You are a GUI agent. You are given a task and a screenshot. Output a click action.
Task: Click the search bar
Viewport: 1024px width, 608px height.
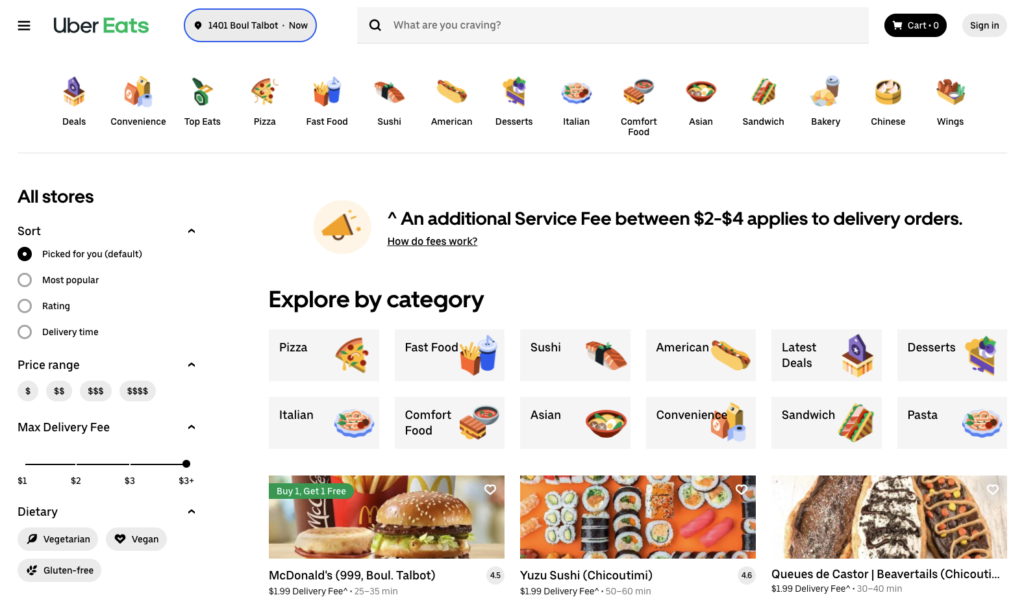point(613,25)
